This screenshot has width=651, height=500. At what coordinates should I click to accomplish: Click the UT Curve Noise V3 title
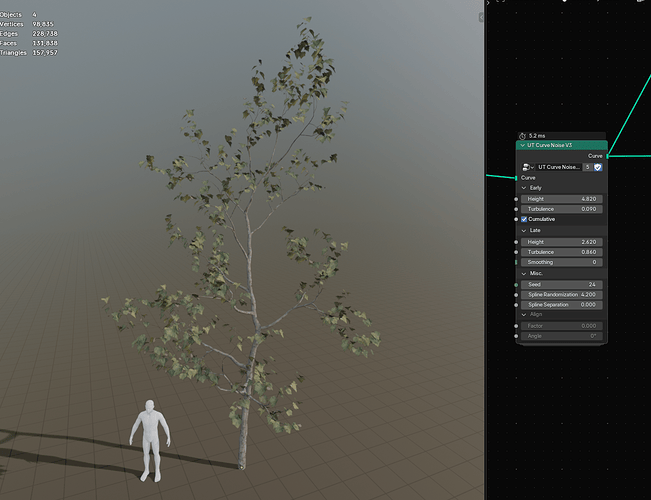tap(549, 145)
